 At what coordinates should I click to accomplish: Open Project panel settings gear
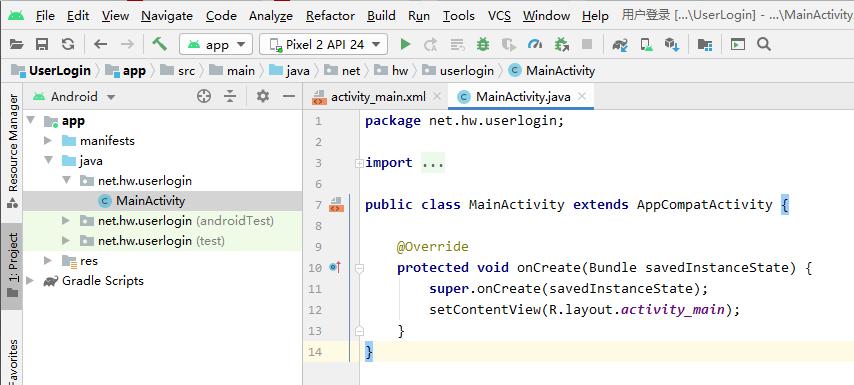263,97
